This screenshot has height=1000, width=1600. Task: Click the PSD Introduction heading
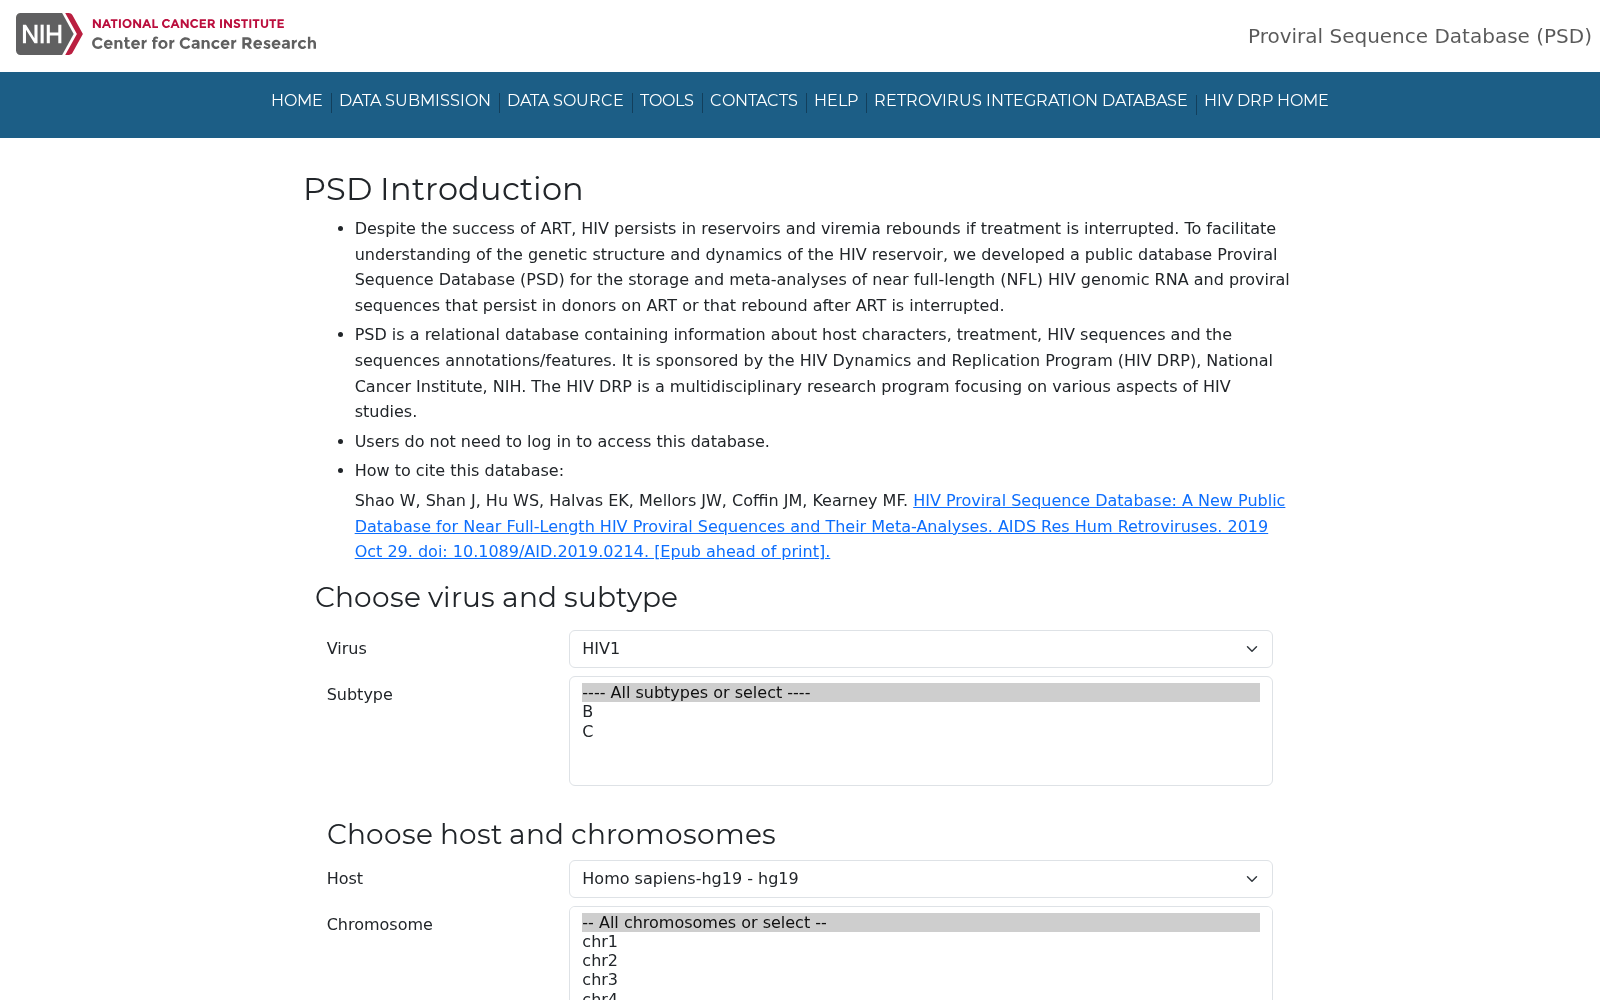pyautogui.click(x=443, y=189)
